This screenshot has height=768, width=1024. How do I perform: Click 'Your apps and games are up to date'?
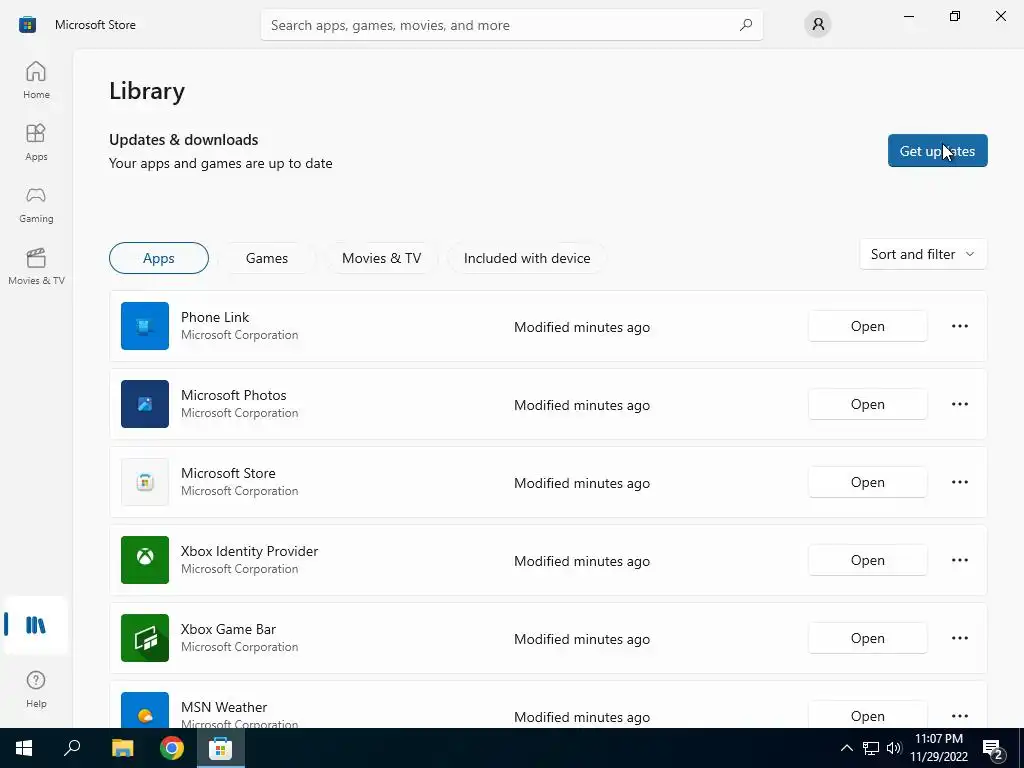click(x=221, y=163)
